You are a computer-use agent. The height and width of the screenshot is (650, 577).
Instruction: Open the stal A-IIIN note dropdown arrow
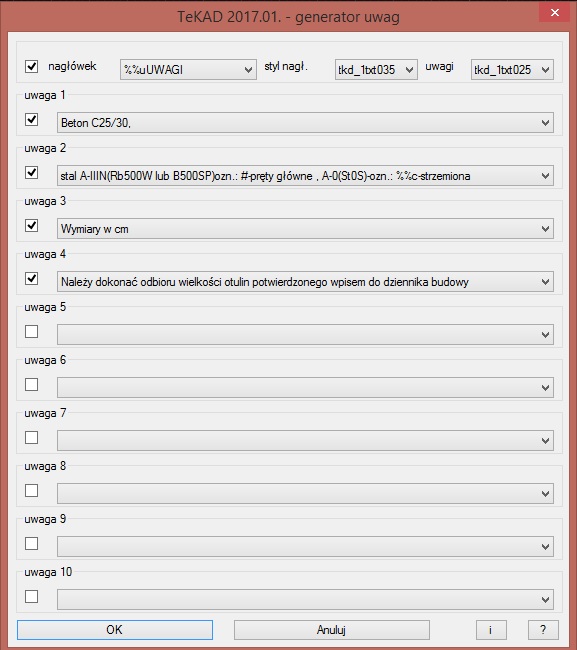(545, 176)
